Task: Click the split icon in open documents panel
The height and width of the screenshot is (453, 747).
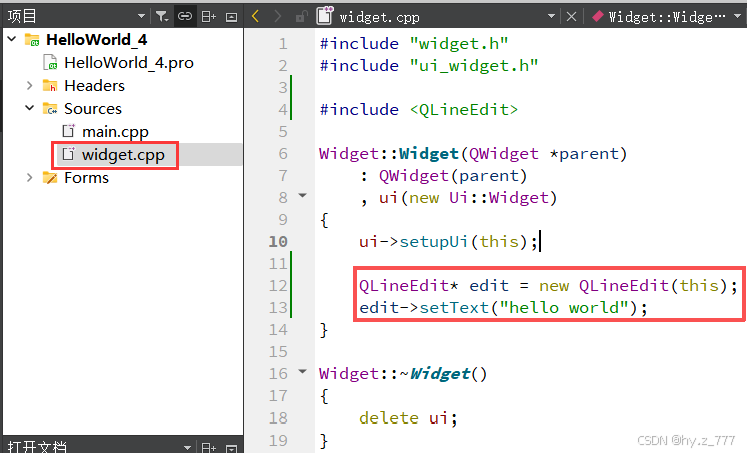Action: 209,447
